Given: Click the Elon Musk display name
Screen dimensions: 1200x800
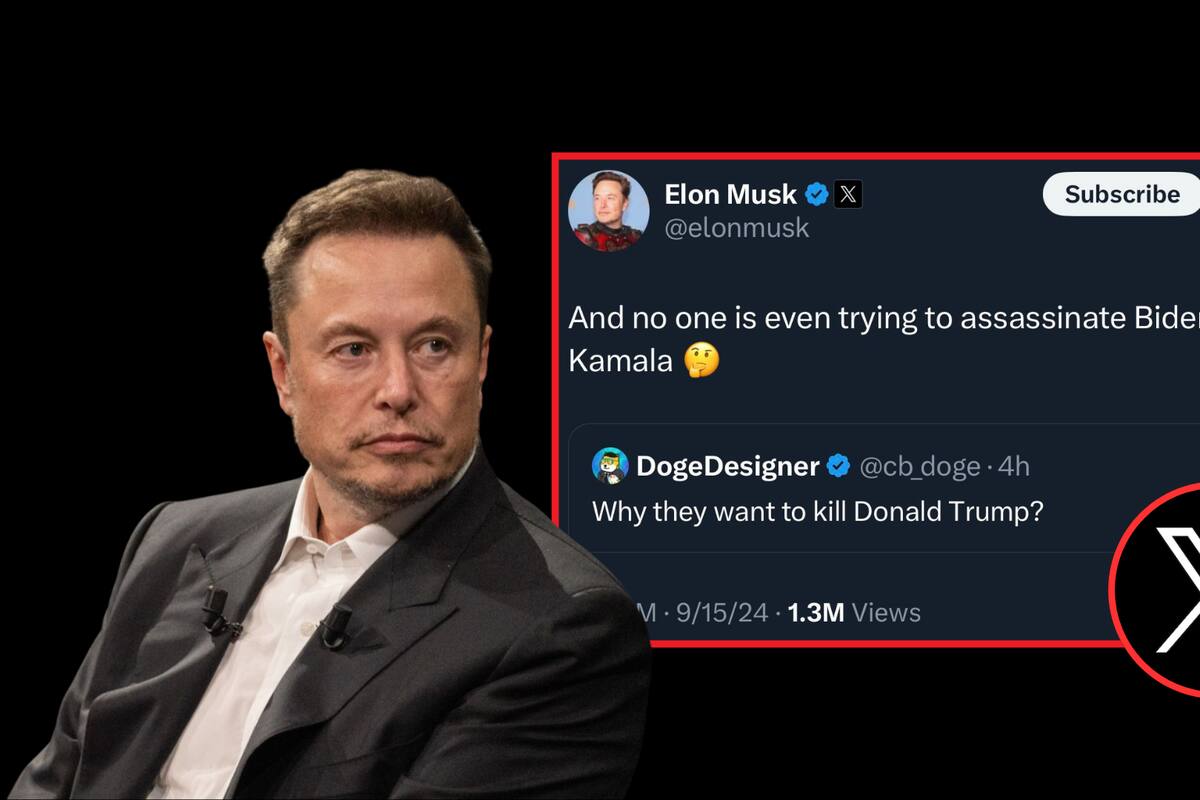Looking at the screenshot, I should (x=731, y=195).
